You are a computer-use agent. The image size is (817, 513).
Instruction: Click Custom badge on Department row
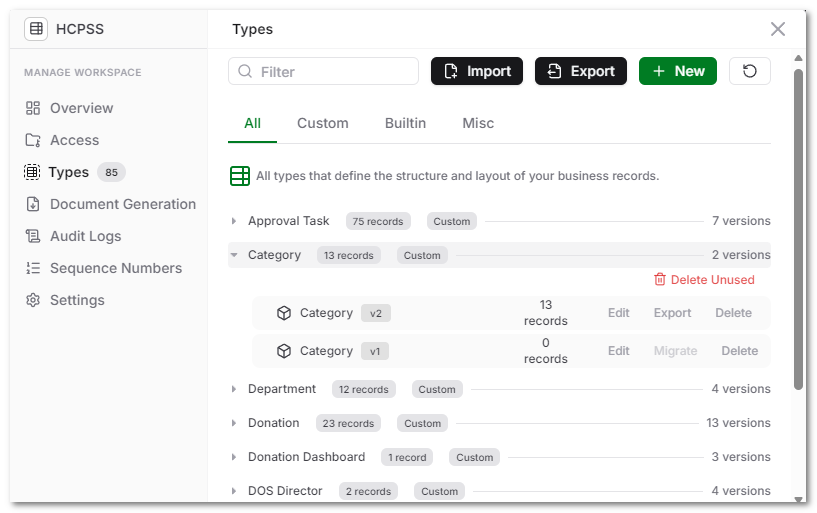click(x=437, y=389)
